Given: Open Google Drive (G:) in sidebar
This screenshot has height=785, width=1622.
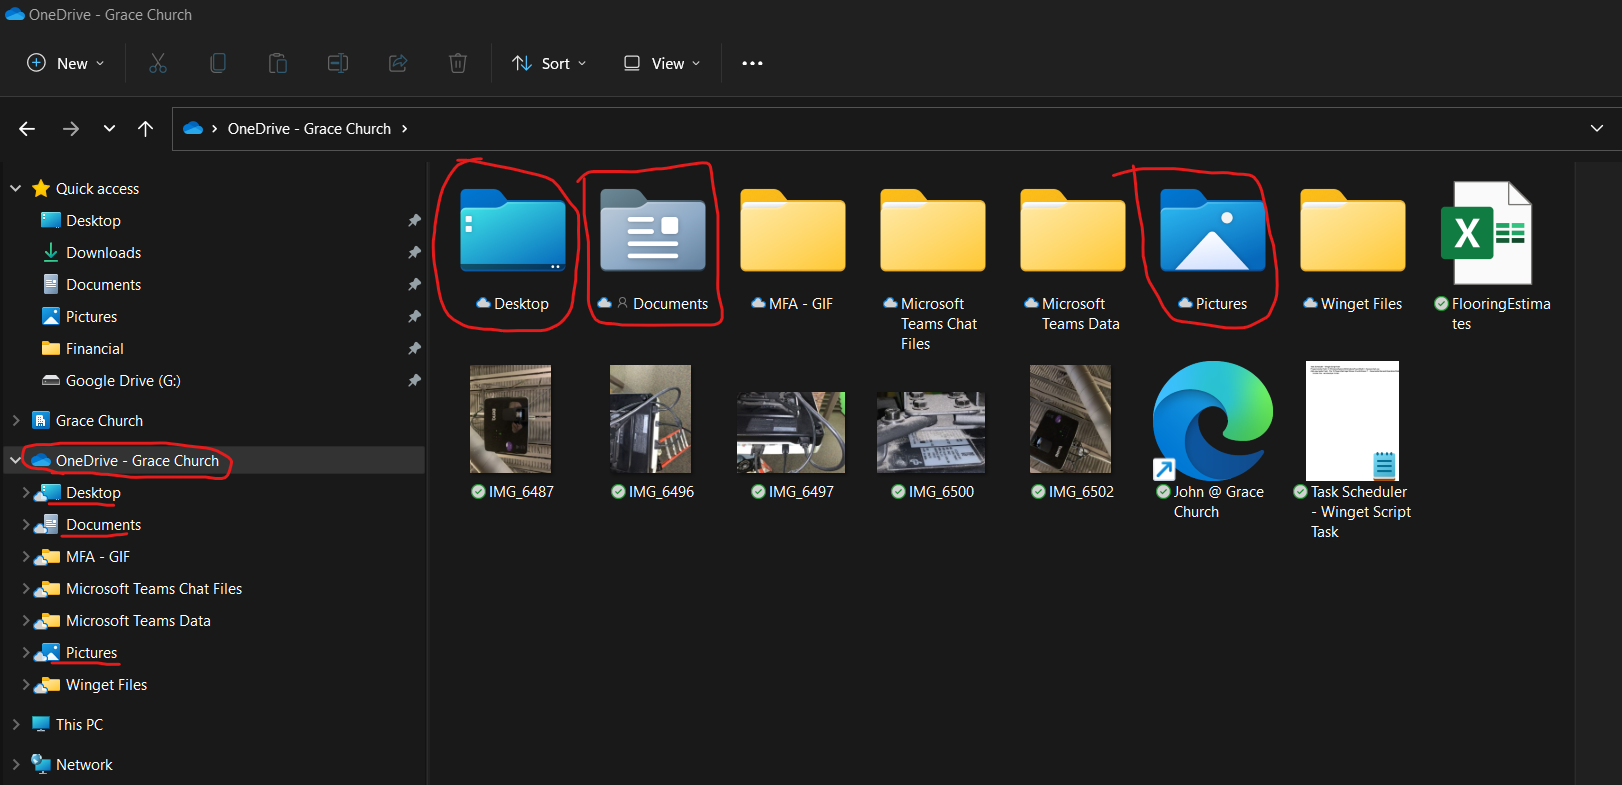Looking at the screenshot, I should click(x=122, y=381).
